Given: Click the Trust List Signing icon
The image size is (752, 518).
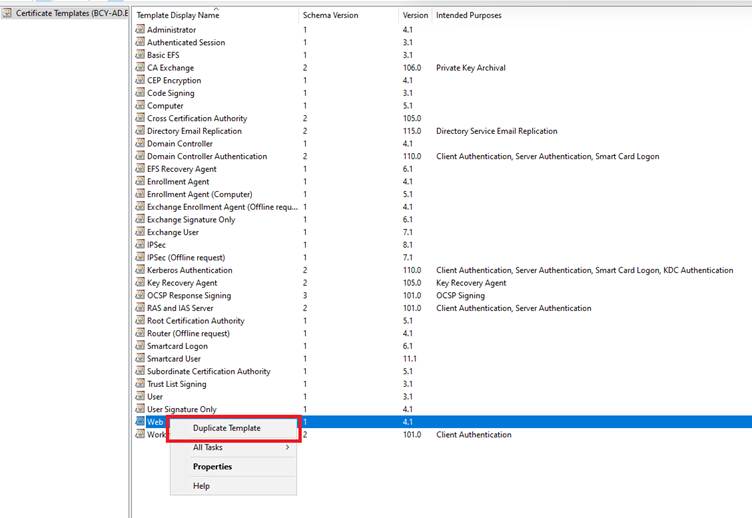Looking at the screenshot, I should coord(140,384).
